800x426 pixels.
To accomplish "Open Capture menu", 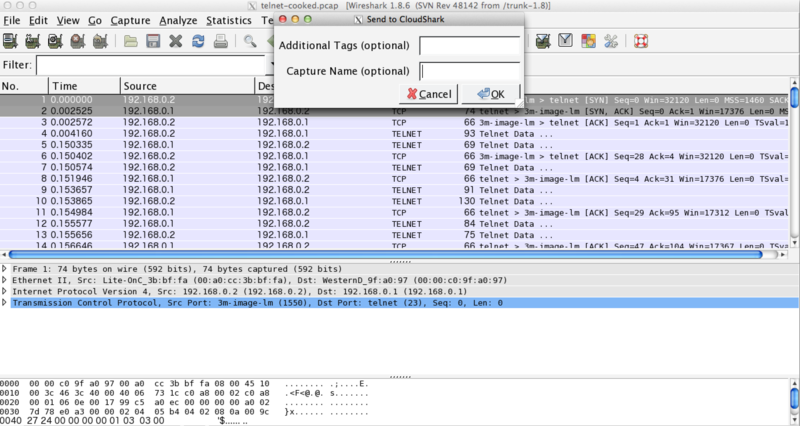I will (130, 20).
